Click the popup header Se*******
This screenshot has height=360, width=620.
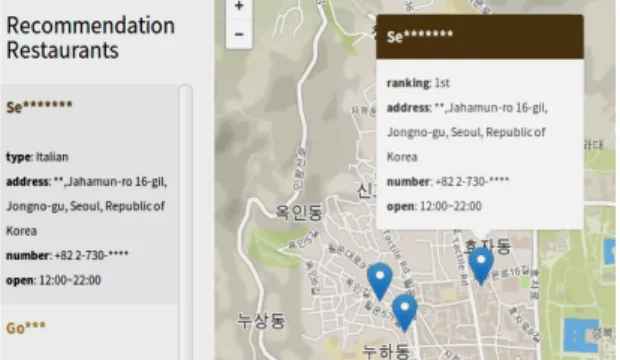480,37
